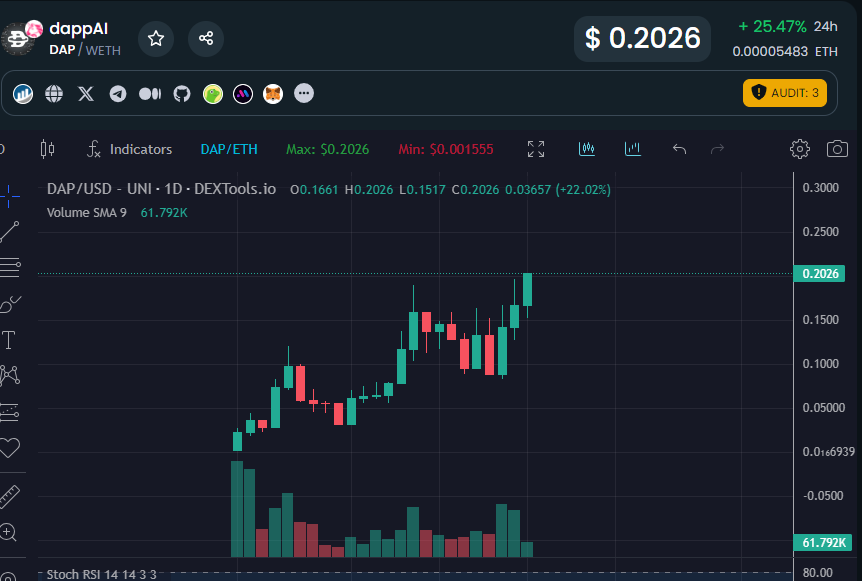This screenshot has width=862, height=581.
Task: Switch pair view with DAP/ETH toggle
Action: click(229, 149)
